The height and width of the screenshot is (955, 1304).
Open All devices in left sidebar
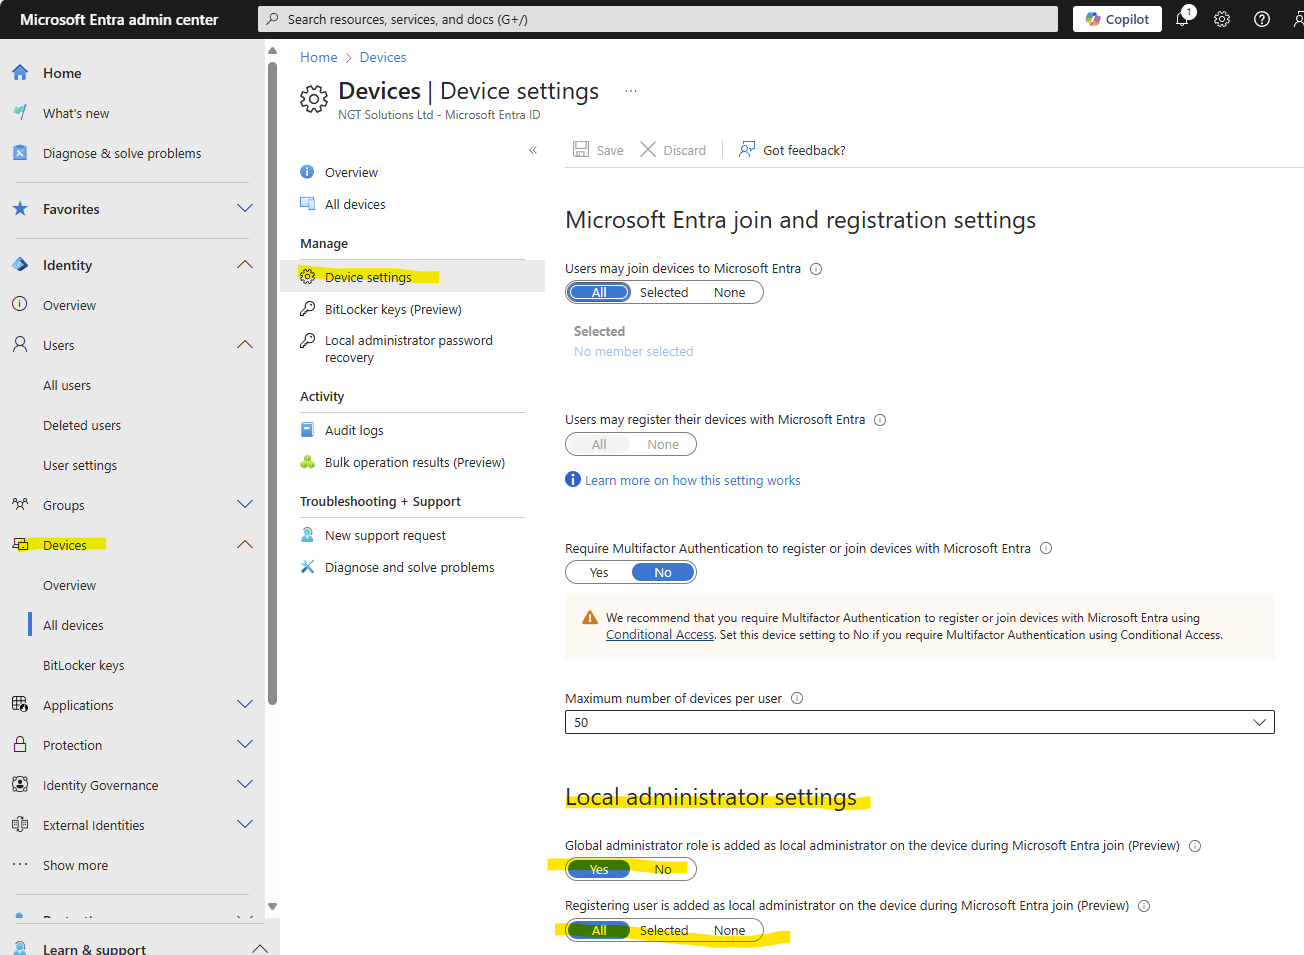pyautogui.click(x=73, y=625)
